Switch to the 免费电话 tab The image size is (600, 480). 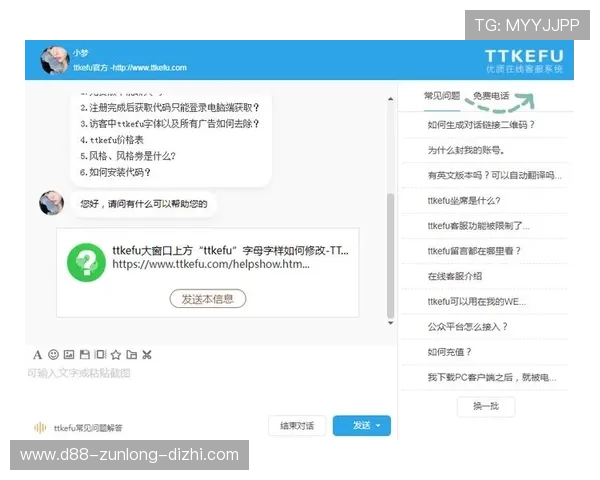click(491, 96)
